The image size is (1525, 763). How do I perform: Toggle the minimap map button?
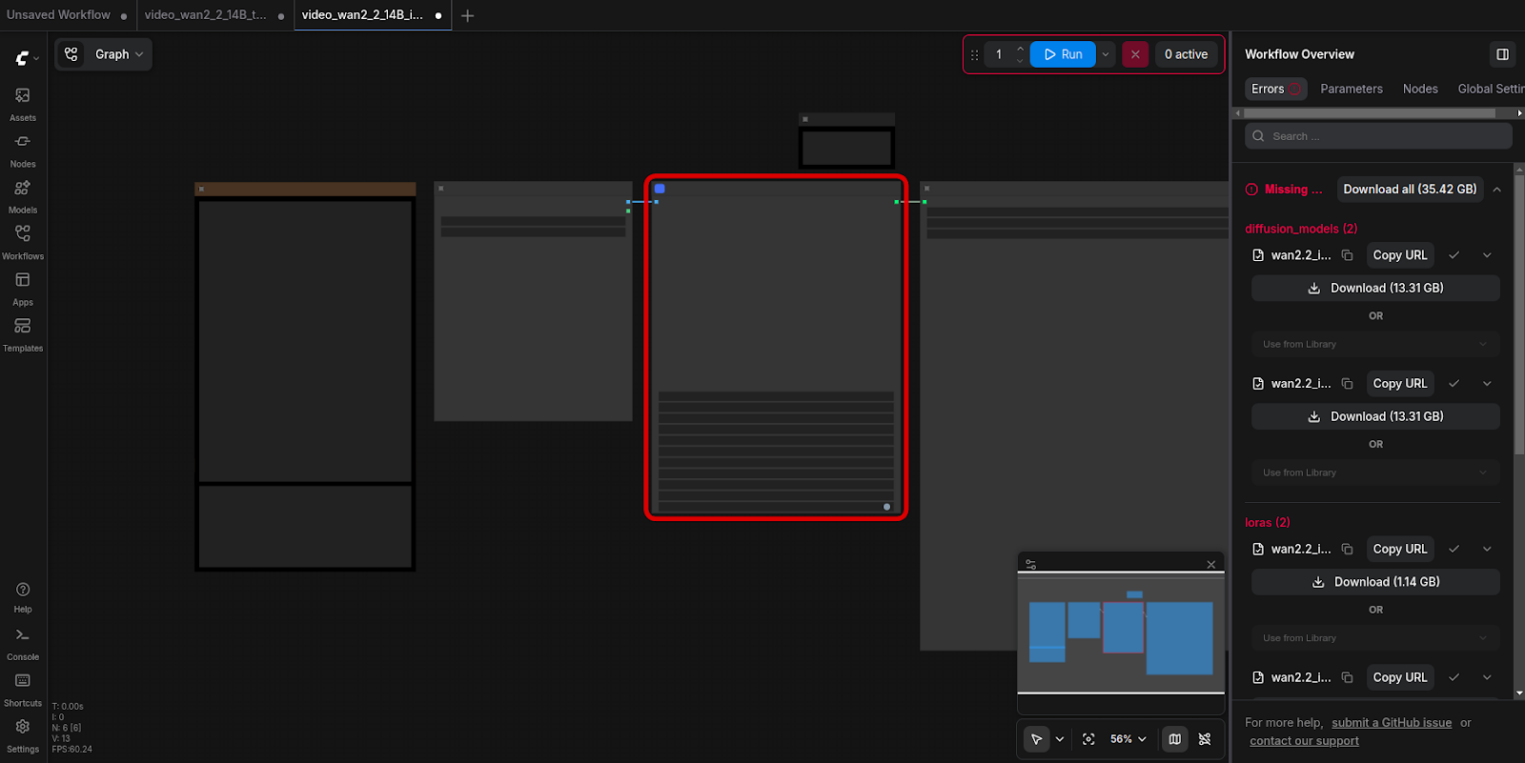(x=1174, y=739)
